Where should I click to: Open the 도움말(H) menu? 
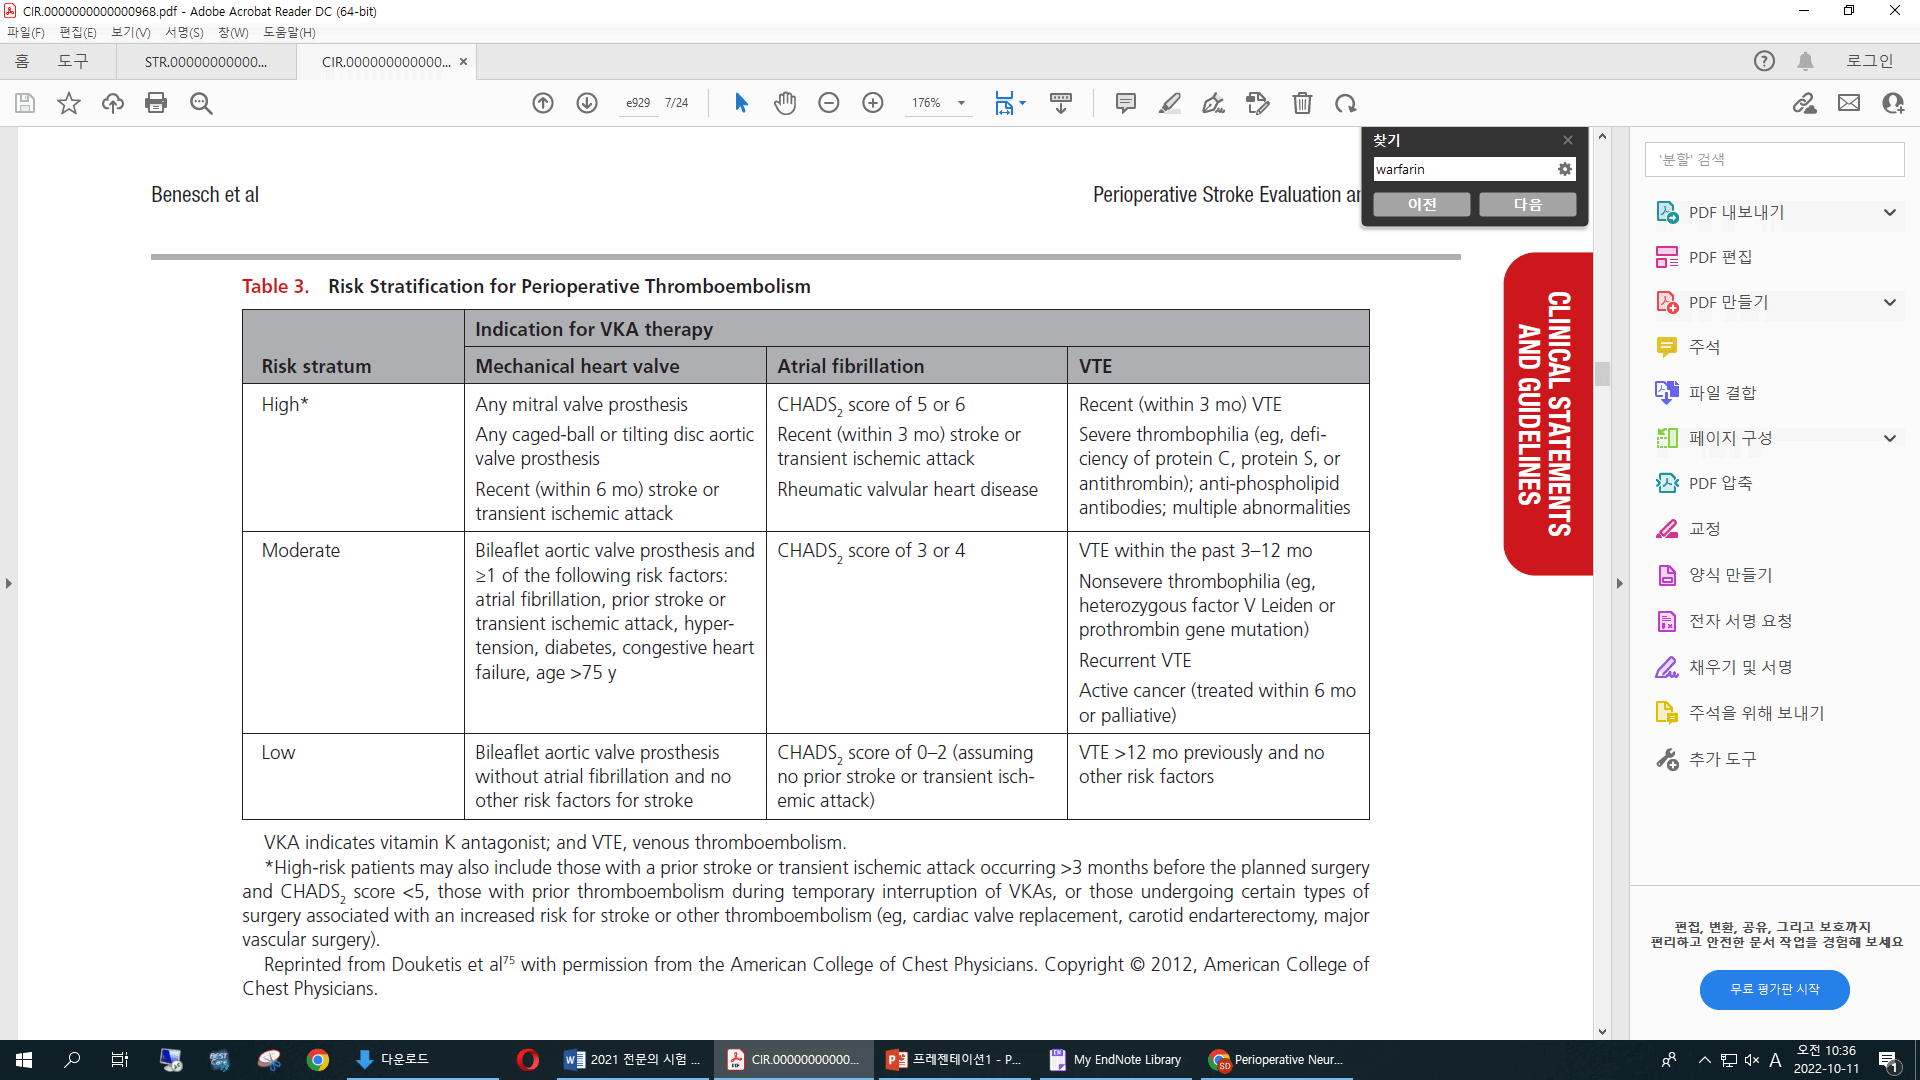[289, 32]
